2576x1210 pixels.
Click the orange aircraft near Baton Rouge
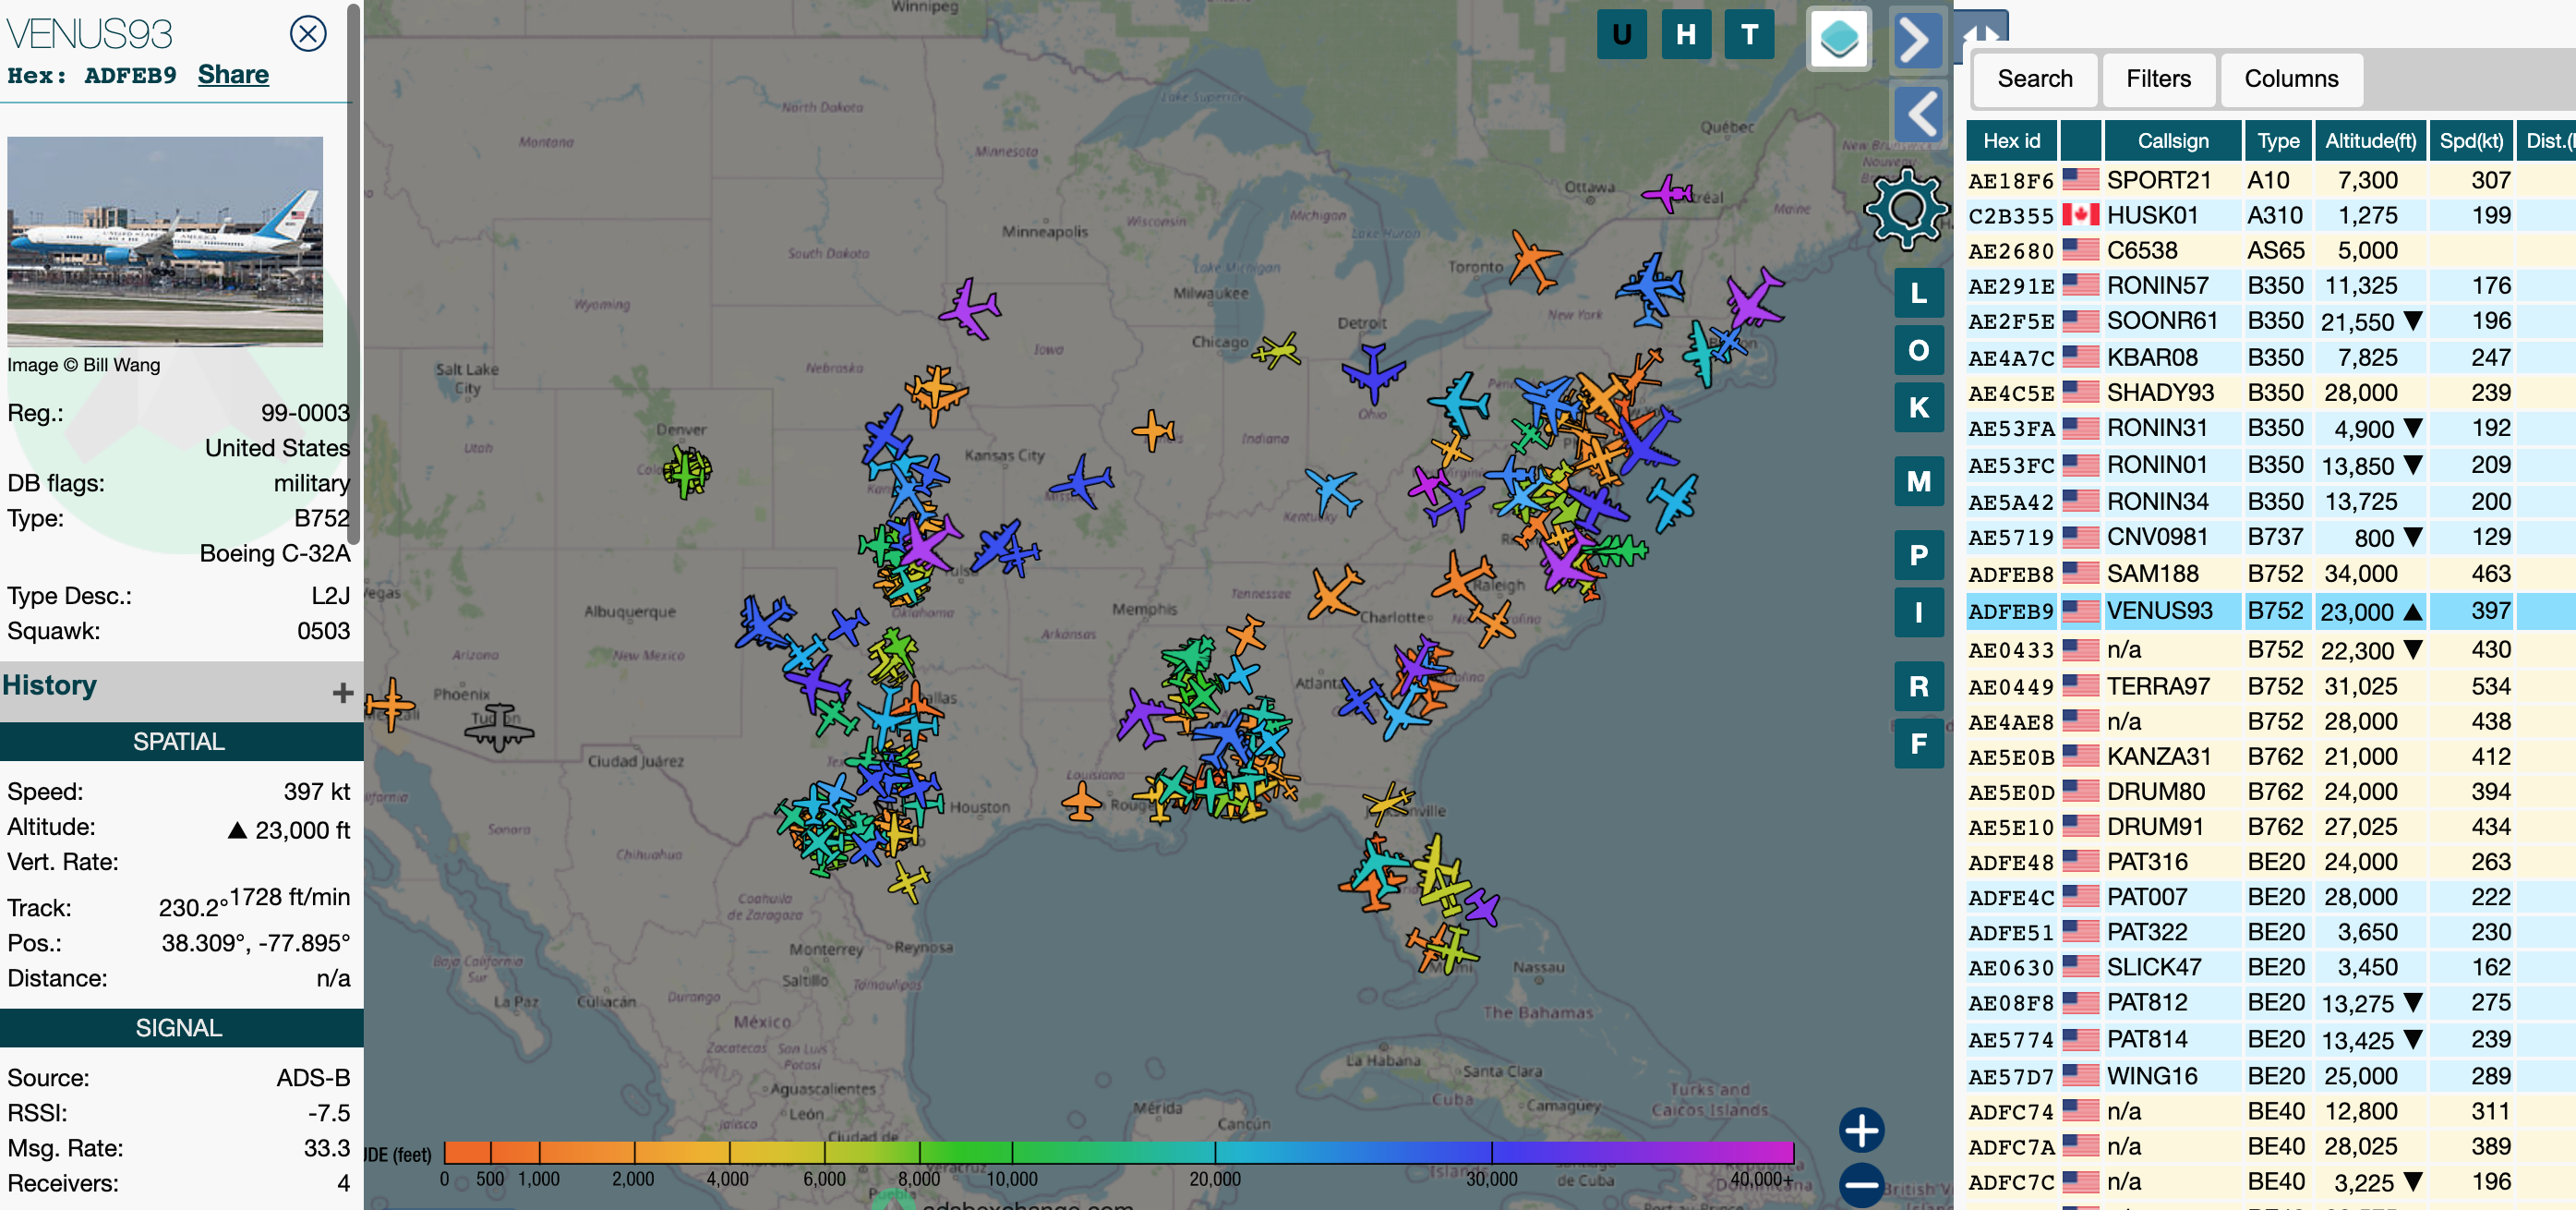coord(1081,801)
